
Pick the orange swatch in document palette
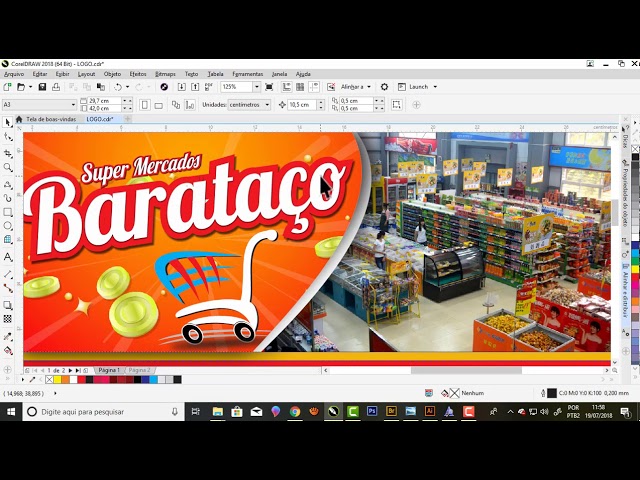65,380
